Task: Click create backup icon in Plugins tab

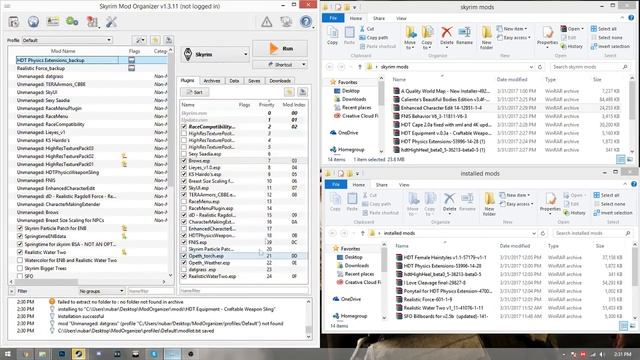Action: click(302, 92)
